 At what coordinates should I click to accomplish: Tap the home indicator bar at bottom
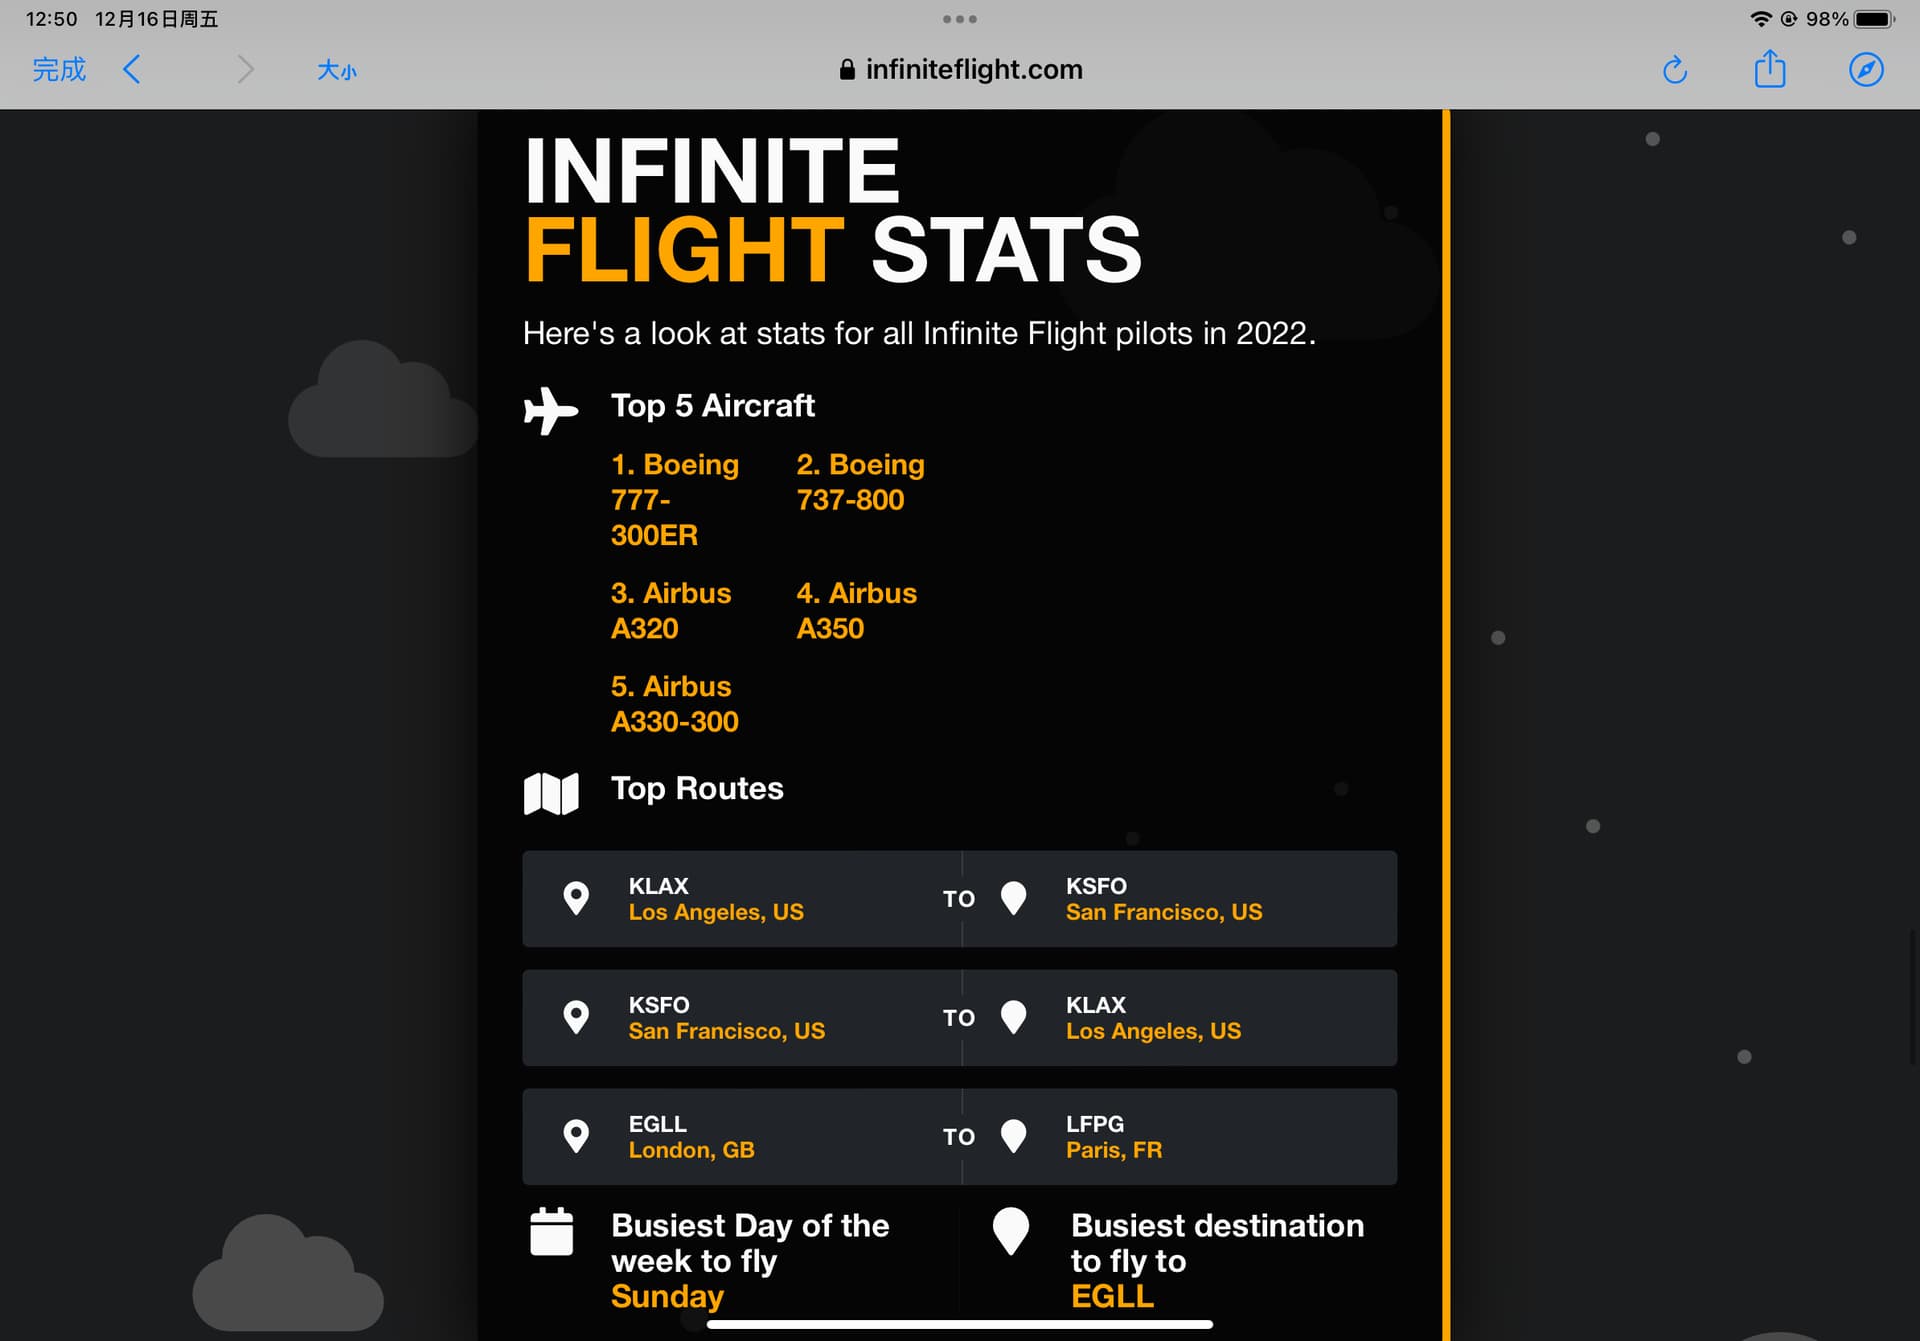pyautogui.click(x=959, y=1325)
